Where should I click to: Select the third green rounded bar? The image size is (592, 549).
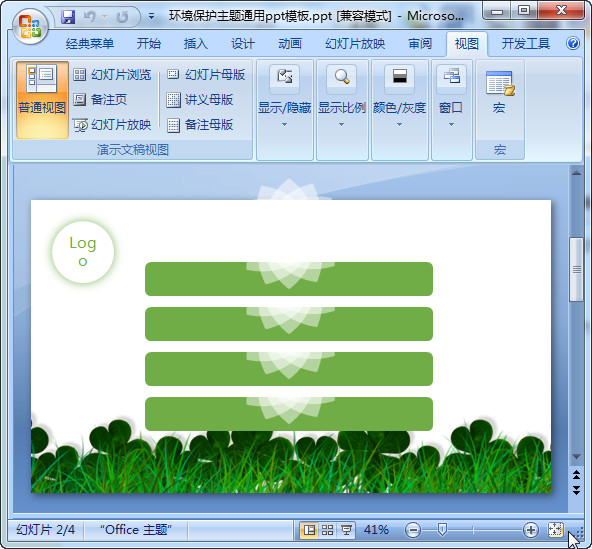(289, 369)
